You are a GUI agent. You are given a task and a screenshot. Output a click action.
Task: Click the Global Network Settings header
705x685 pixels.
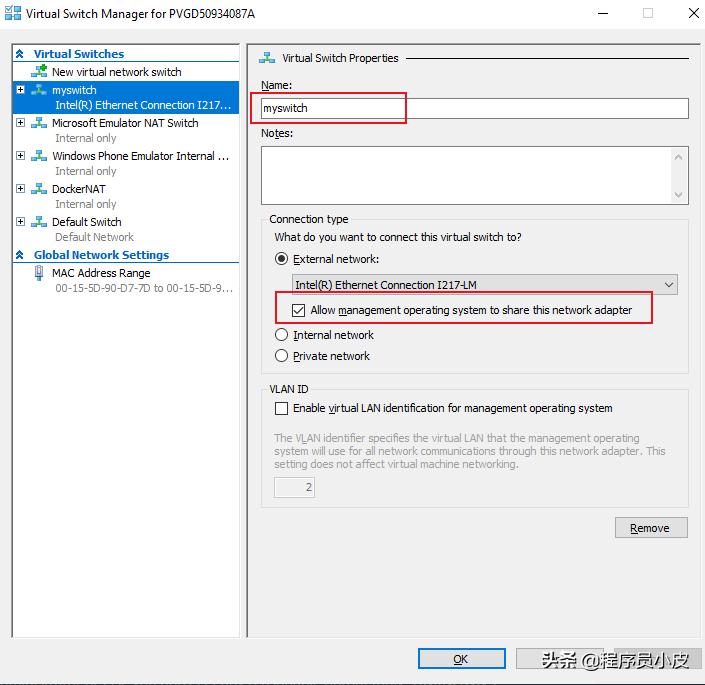(102, 255)
